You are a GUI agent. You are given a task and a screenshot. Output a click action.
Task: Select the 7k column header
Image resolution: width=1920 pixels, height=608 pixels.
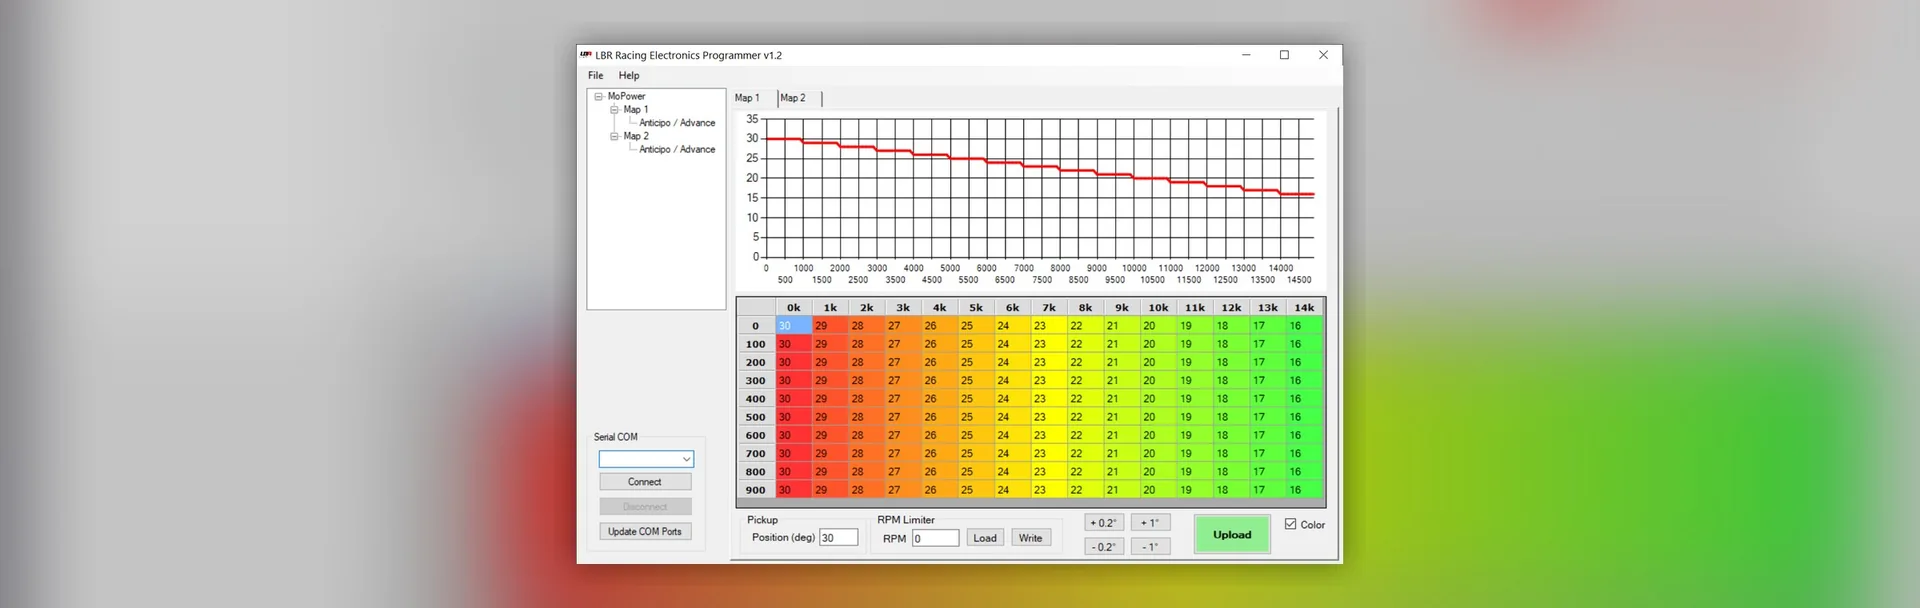(x=1049, y=308)
